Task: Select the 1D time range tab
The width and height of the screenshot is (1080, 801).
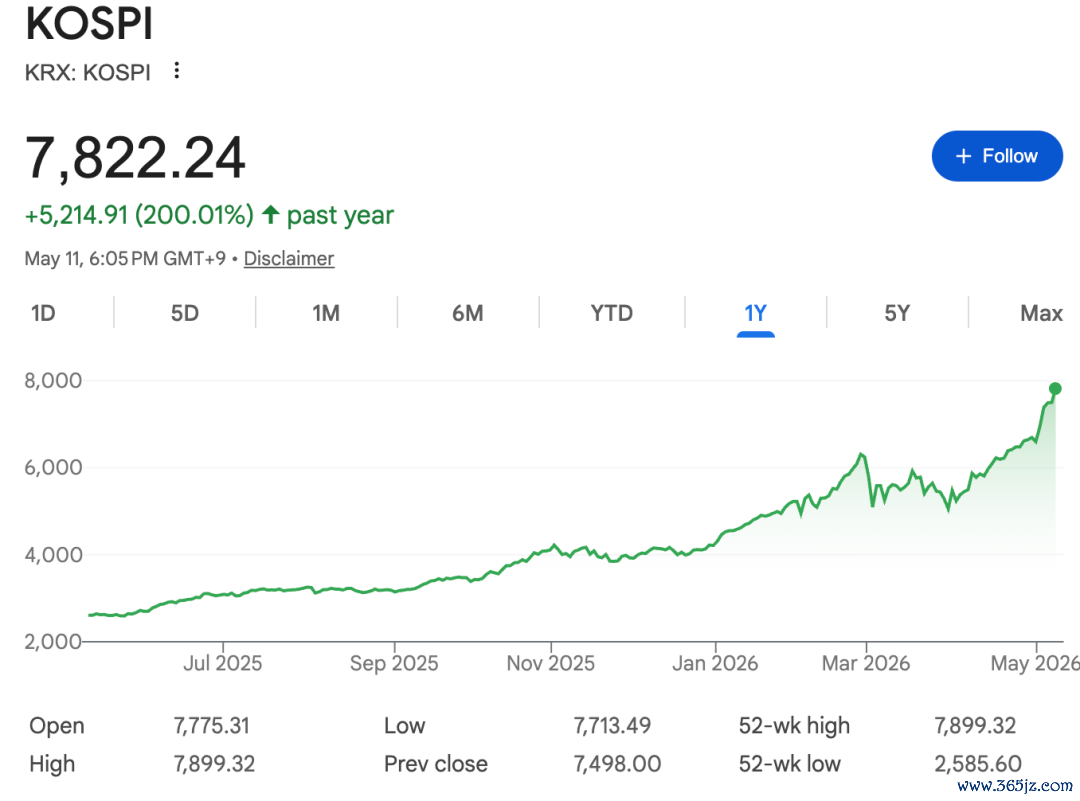Action: click(43, 313)
